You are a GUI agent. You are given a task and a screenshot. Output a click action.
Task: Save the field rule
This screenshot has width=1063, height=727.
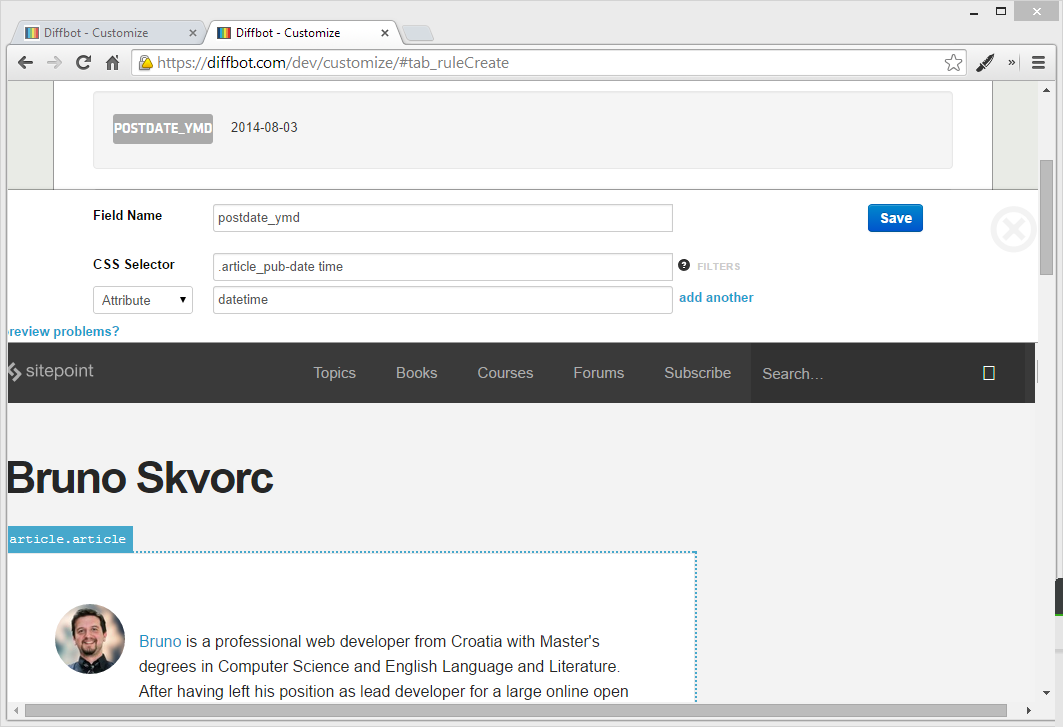[894, 218]
